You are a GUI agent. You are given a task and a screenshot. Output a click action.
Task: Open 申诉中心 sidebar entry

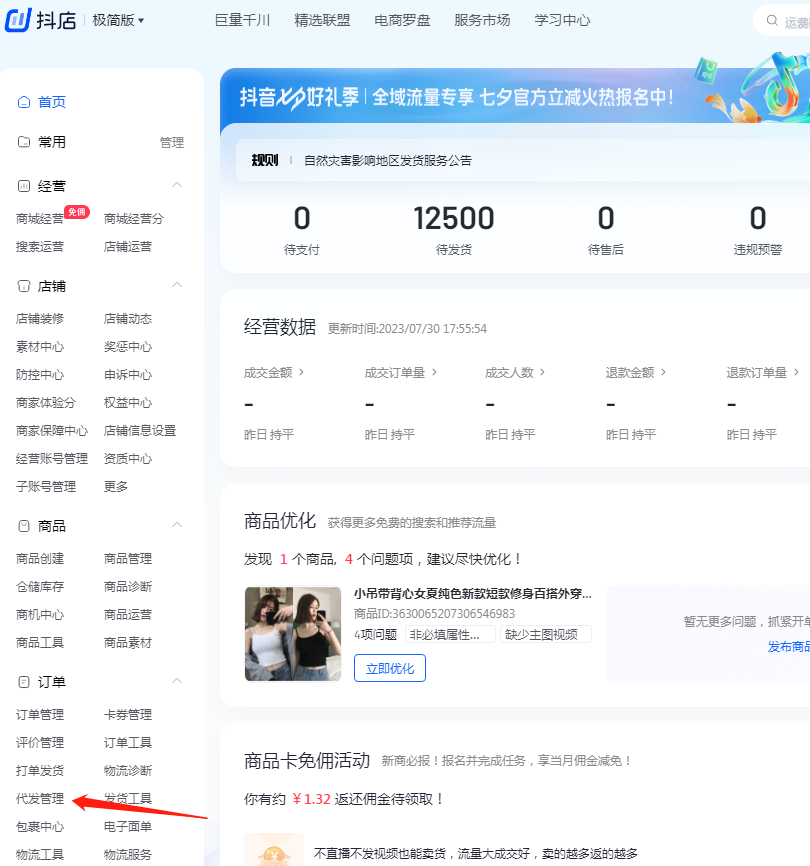[128, 375]
